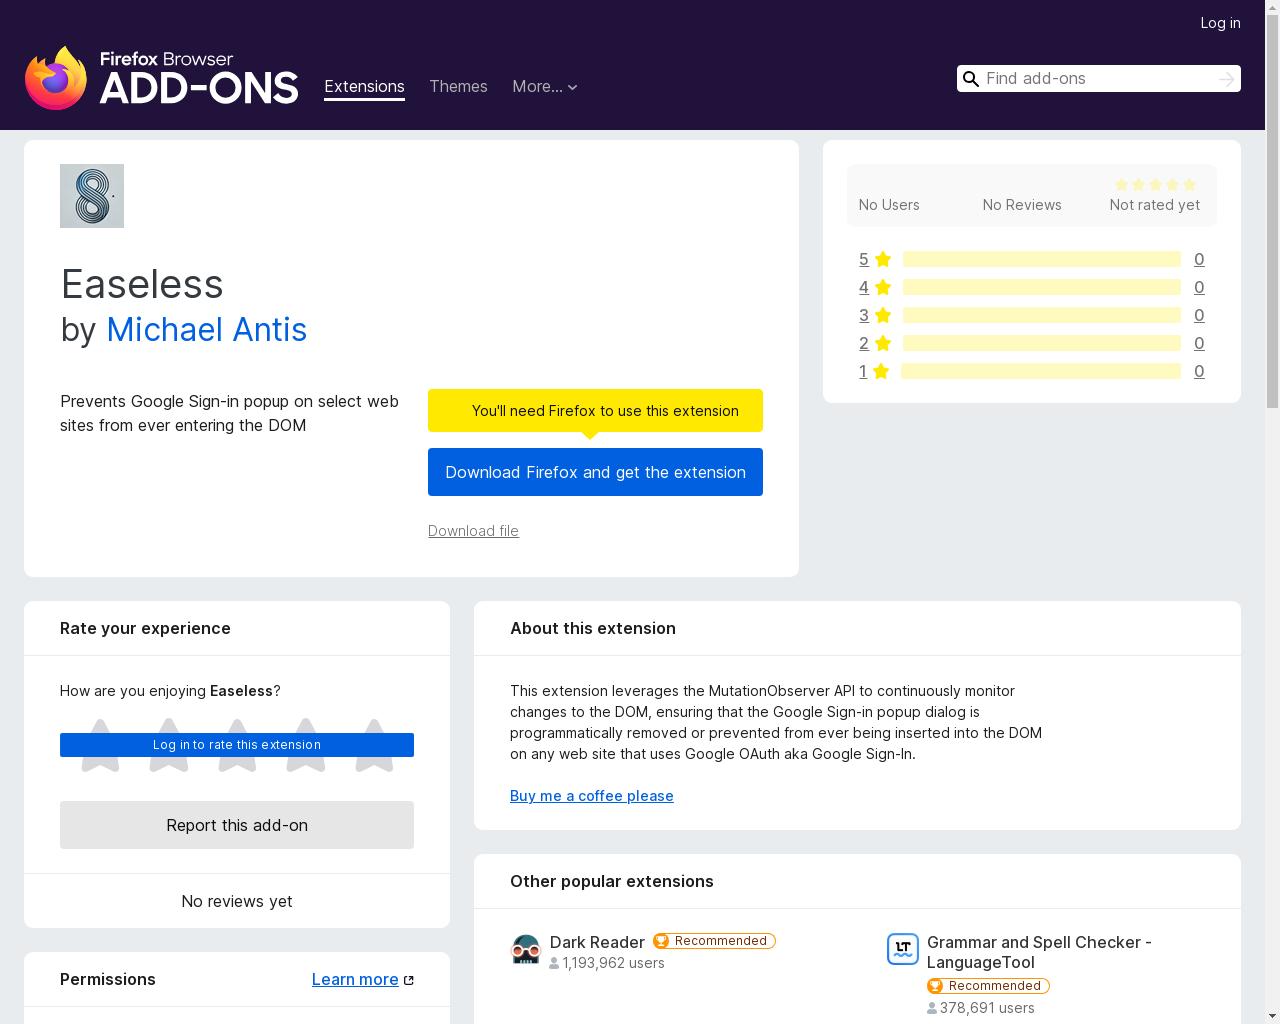This screenshot has width=1280, height=1024.
Task: Click the Recommended badge under LanguageTool
Action: (988, 986)
